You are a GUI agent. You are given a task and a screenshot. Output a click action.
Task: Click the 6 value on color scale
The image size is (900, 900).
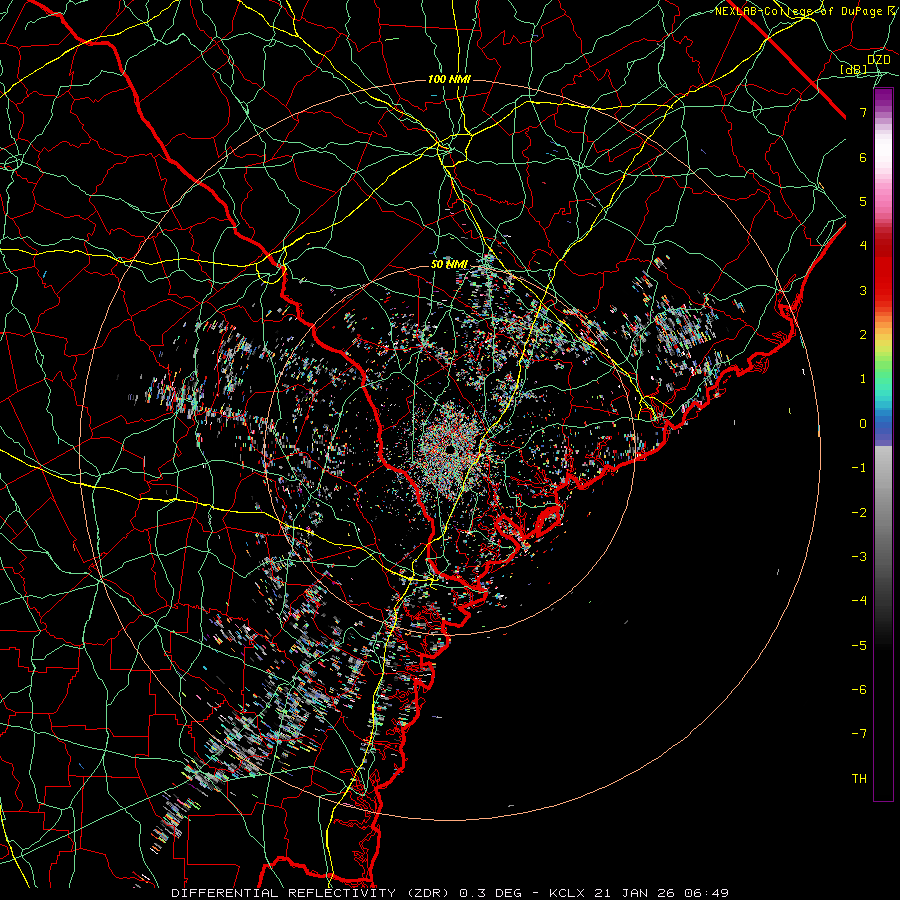863,157
